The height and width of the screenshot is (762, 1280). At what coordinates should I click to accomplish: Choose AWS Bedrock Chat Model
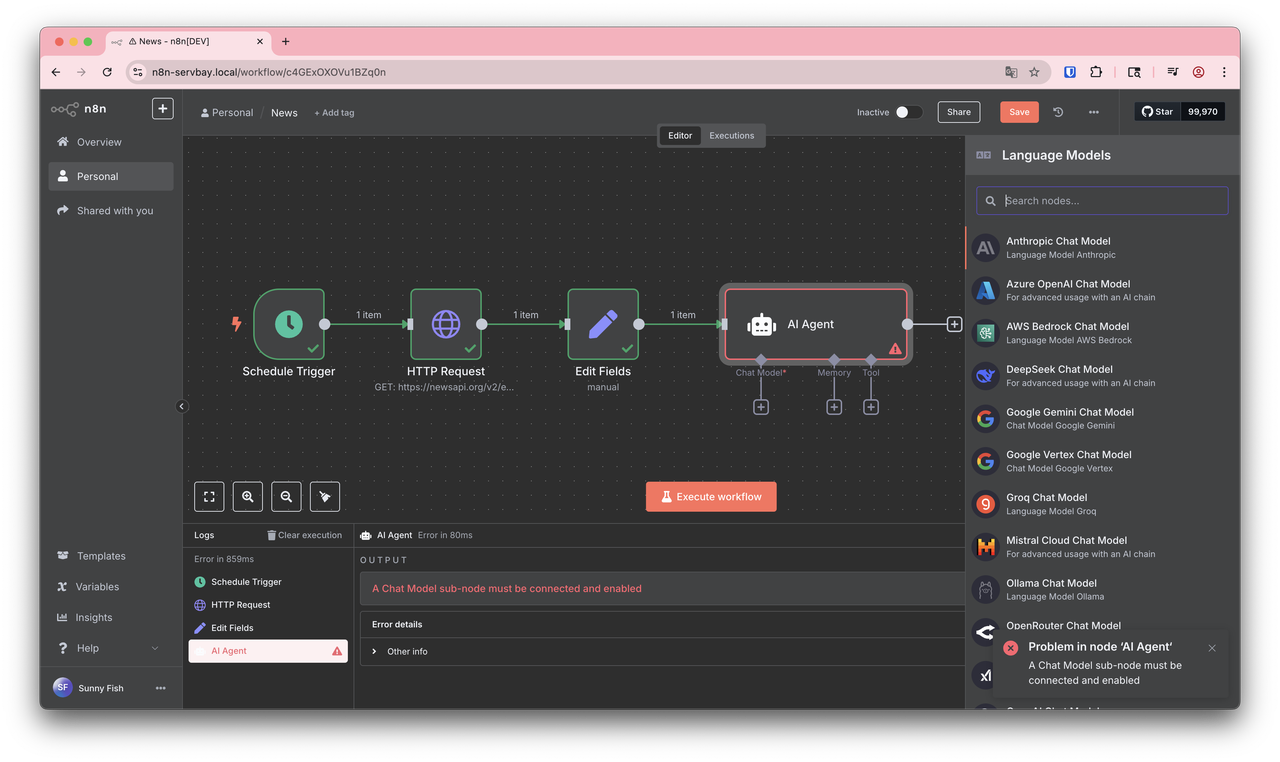click(x=1102, y=333)
